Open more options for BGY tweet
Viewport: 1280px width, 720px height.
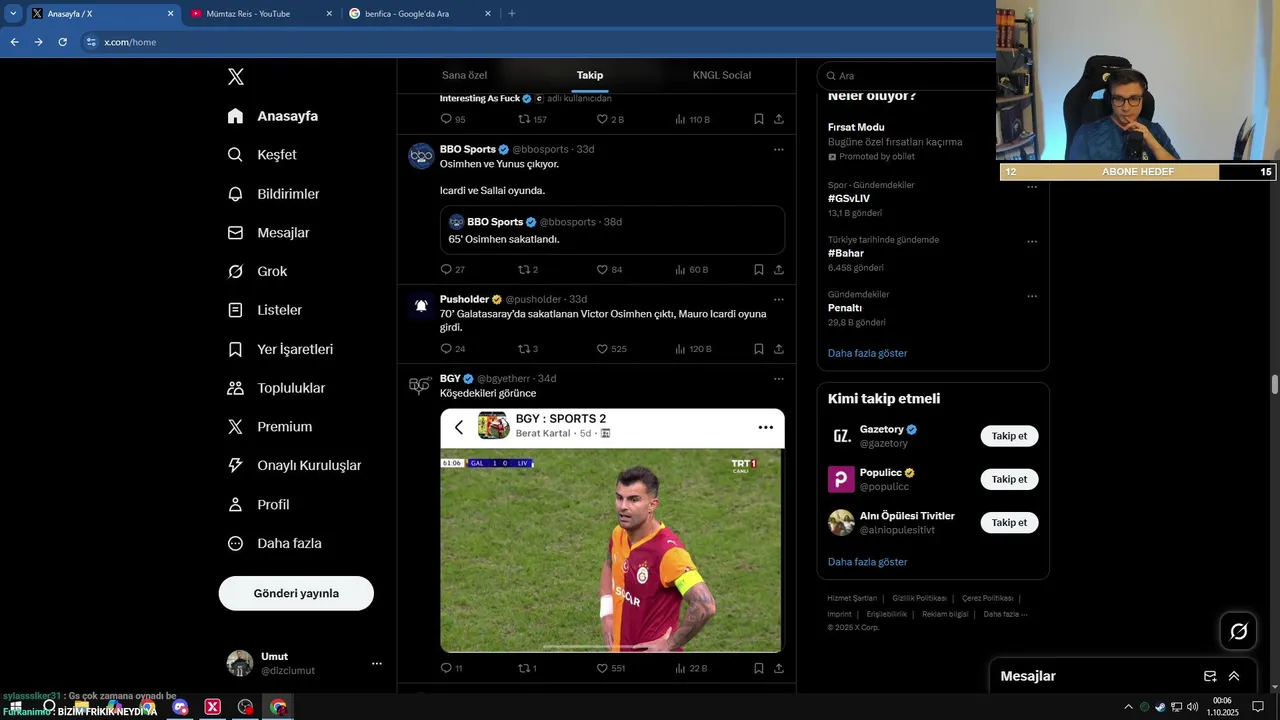pos(778,378)
